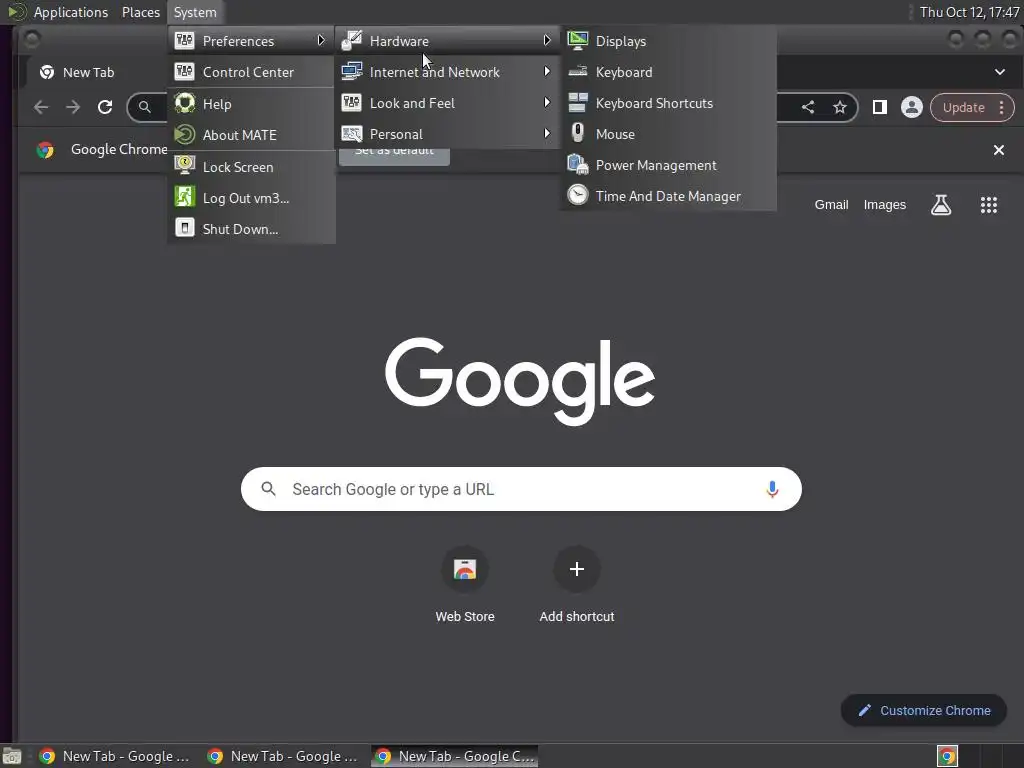Image resolution: width=1024 pixels, height=768 pixels.
Task: Close the System menu via its label
Action: click(x=195, y=12)
